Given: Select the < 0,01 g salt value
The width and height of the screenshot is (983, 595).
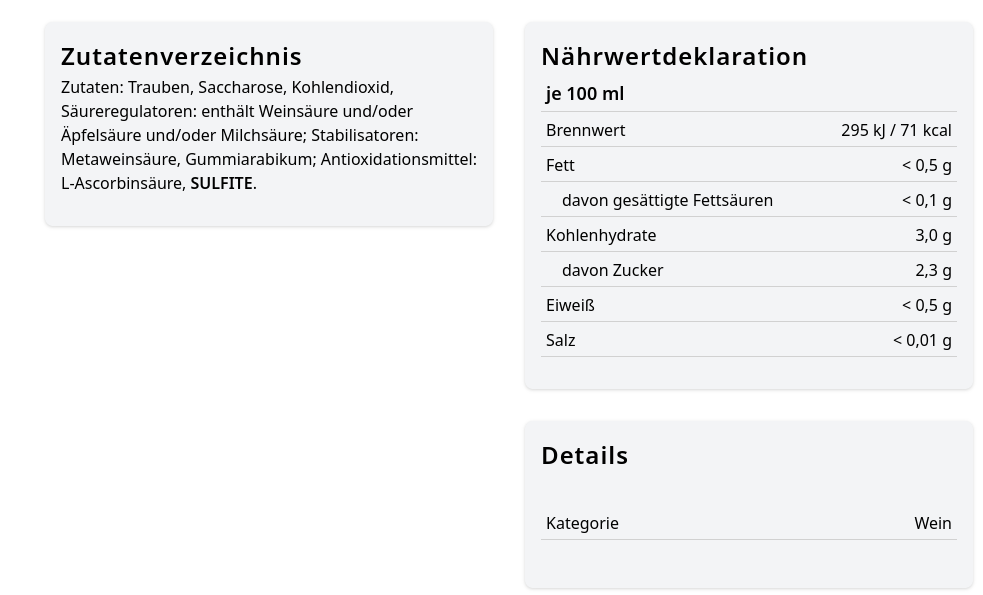Looking at the screenshot, I should click(921, 340).
